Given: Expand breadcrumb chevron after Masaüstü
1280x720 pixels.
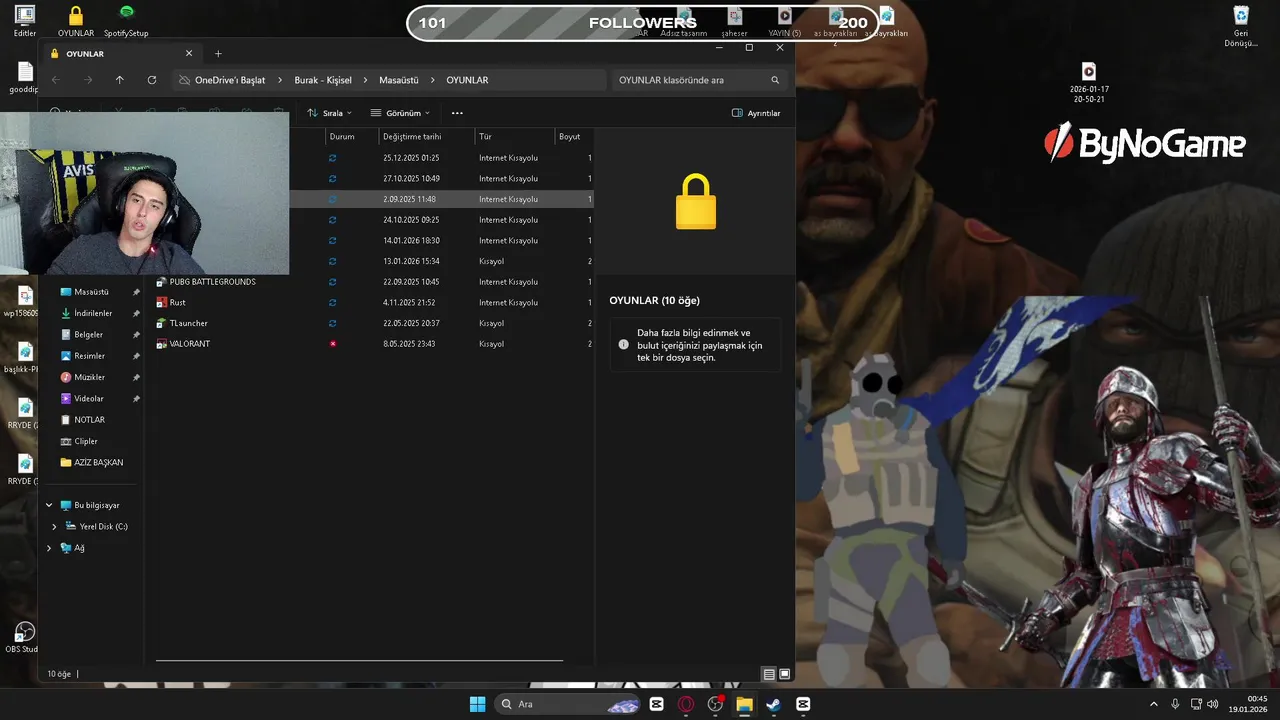Looking at the screenshot, I should [x=432, y=80].
